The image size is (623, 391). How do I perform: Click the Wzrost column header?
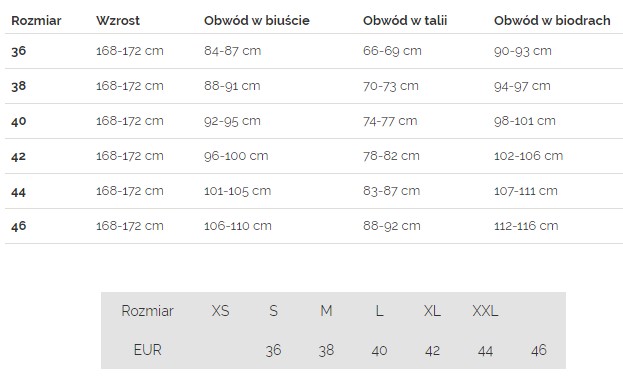click(x=118, y=20)
